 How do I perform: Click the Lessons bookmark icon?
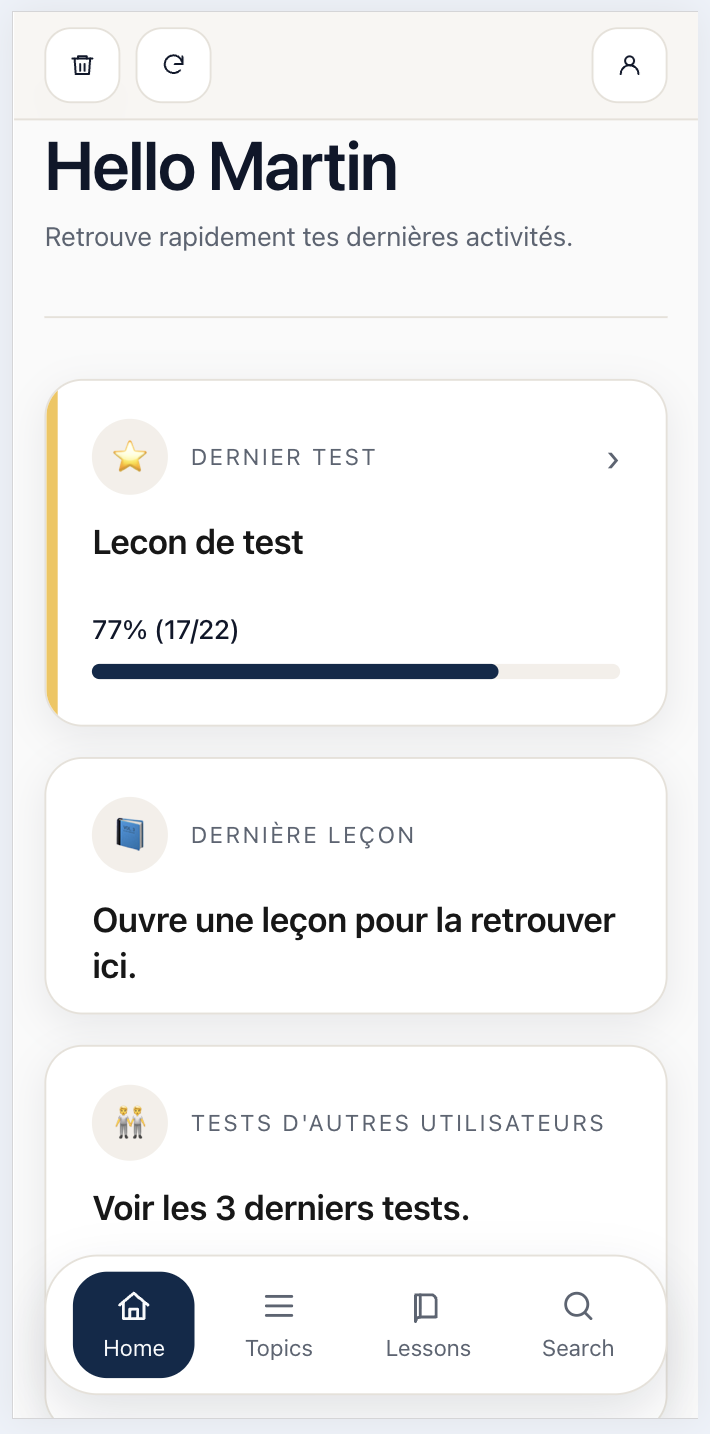pos(427,1306)
